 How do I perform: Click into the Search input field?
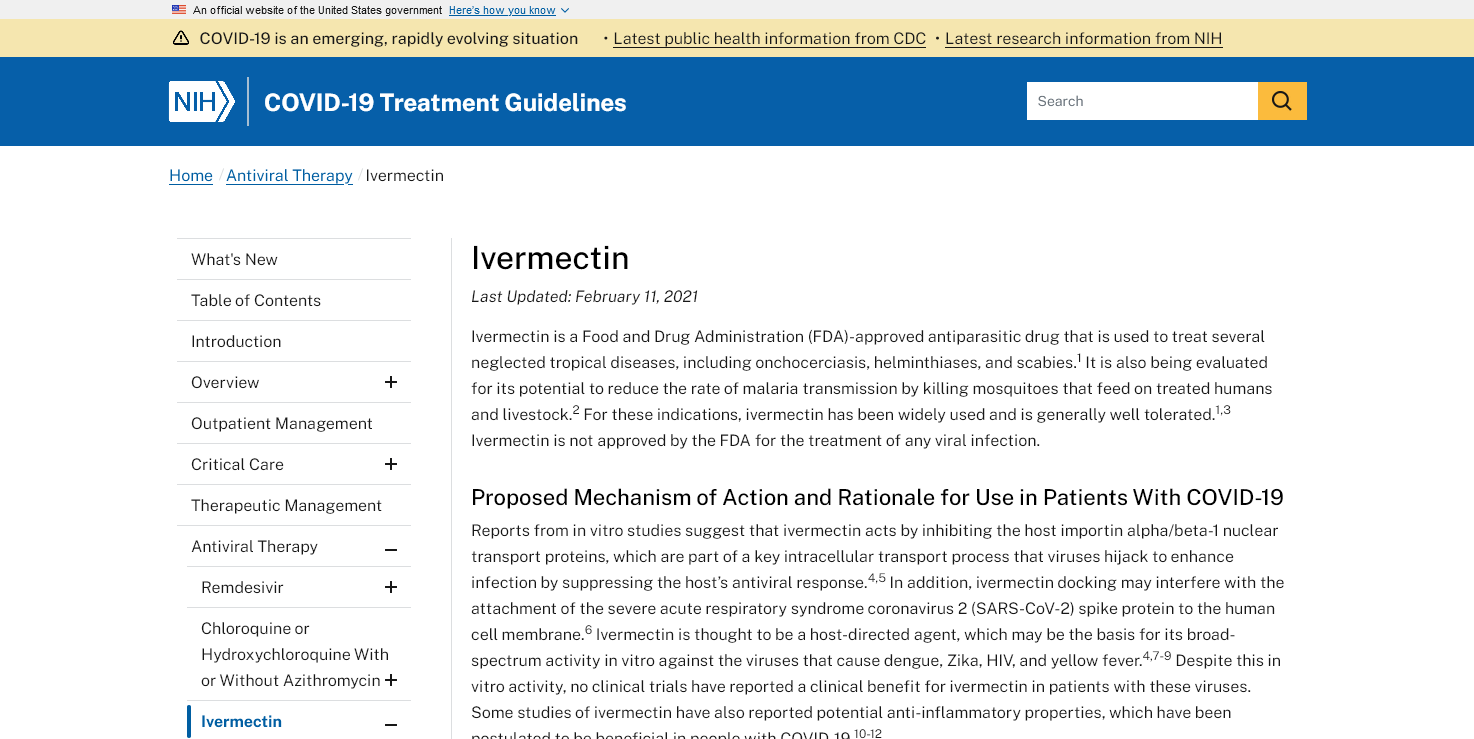(x=1142, y=101)
